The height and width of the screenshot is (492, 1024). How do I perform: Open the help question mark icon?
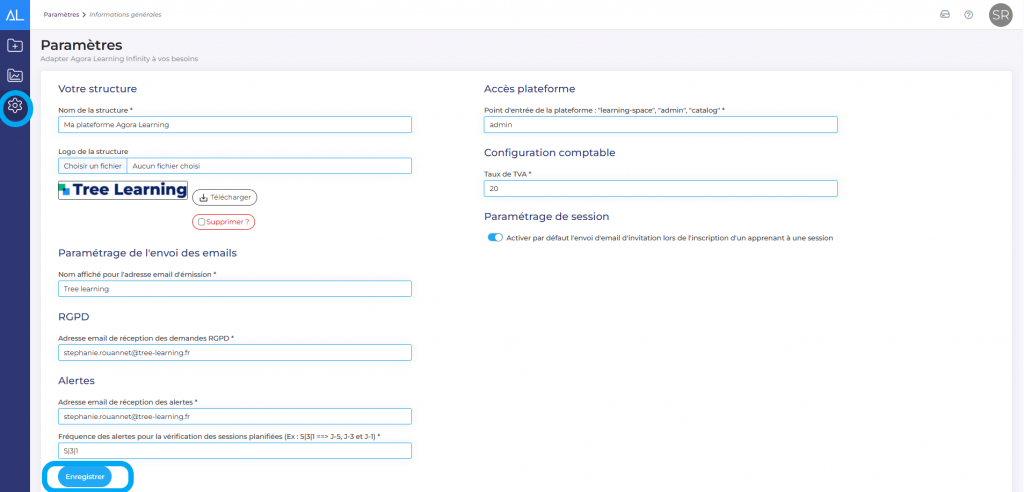click(x=968, y=14)
